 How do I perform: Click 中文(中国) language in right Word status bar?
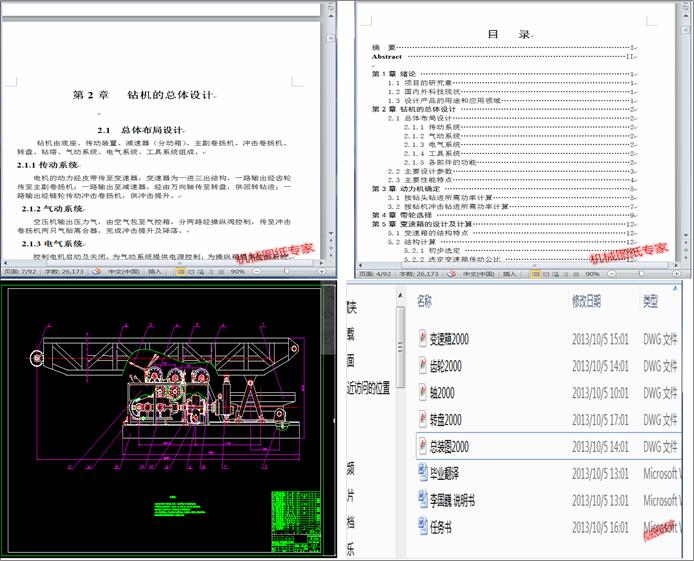[x=479, y=274]
